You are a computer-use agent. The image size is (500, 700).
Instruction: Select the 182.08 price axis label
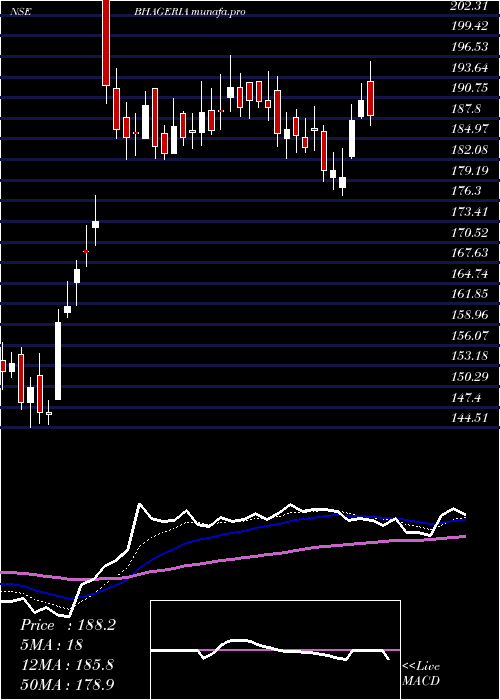471,150
